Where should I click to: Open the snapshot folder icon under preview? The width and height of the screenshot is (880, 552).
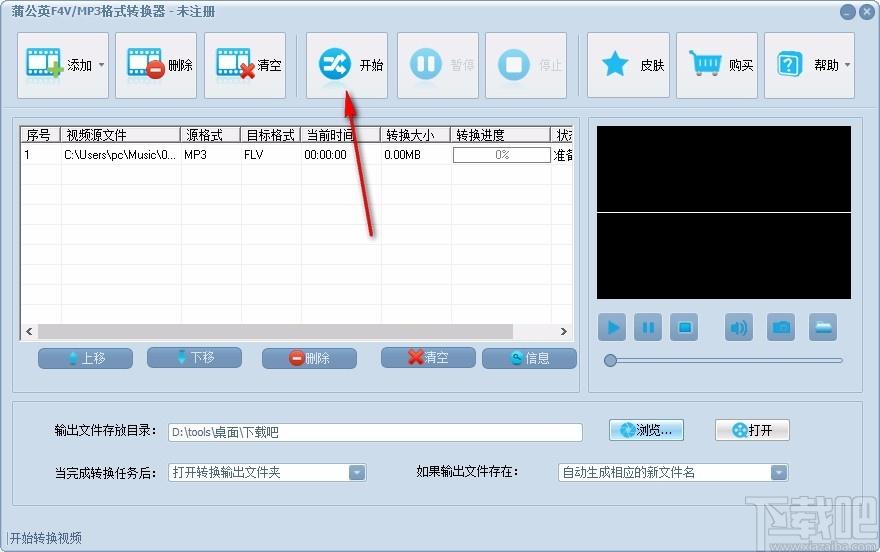pyautogui.click(x=823, y=328)
